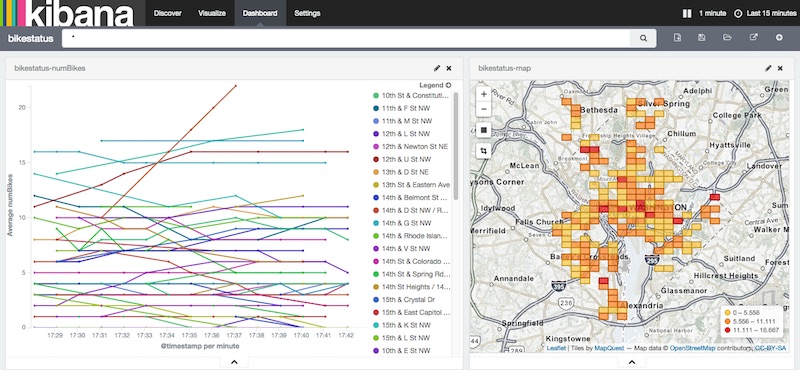This screenshot has width=800, height=370.
Task: Open the Discover tab
Action: (x=167, y=13)
